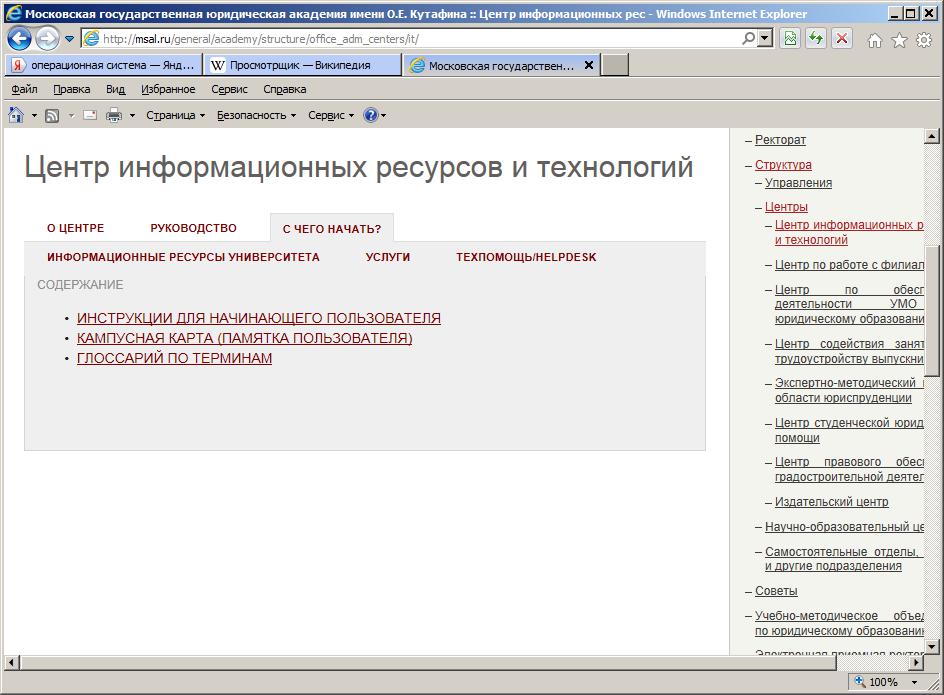This screenshot has width=944, height=695.
Task: Select the О ЦЕНТРЕ page tab
Action: coord(75,228)
